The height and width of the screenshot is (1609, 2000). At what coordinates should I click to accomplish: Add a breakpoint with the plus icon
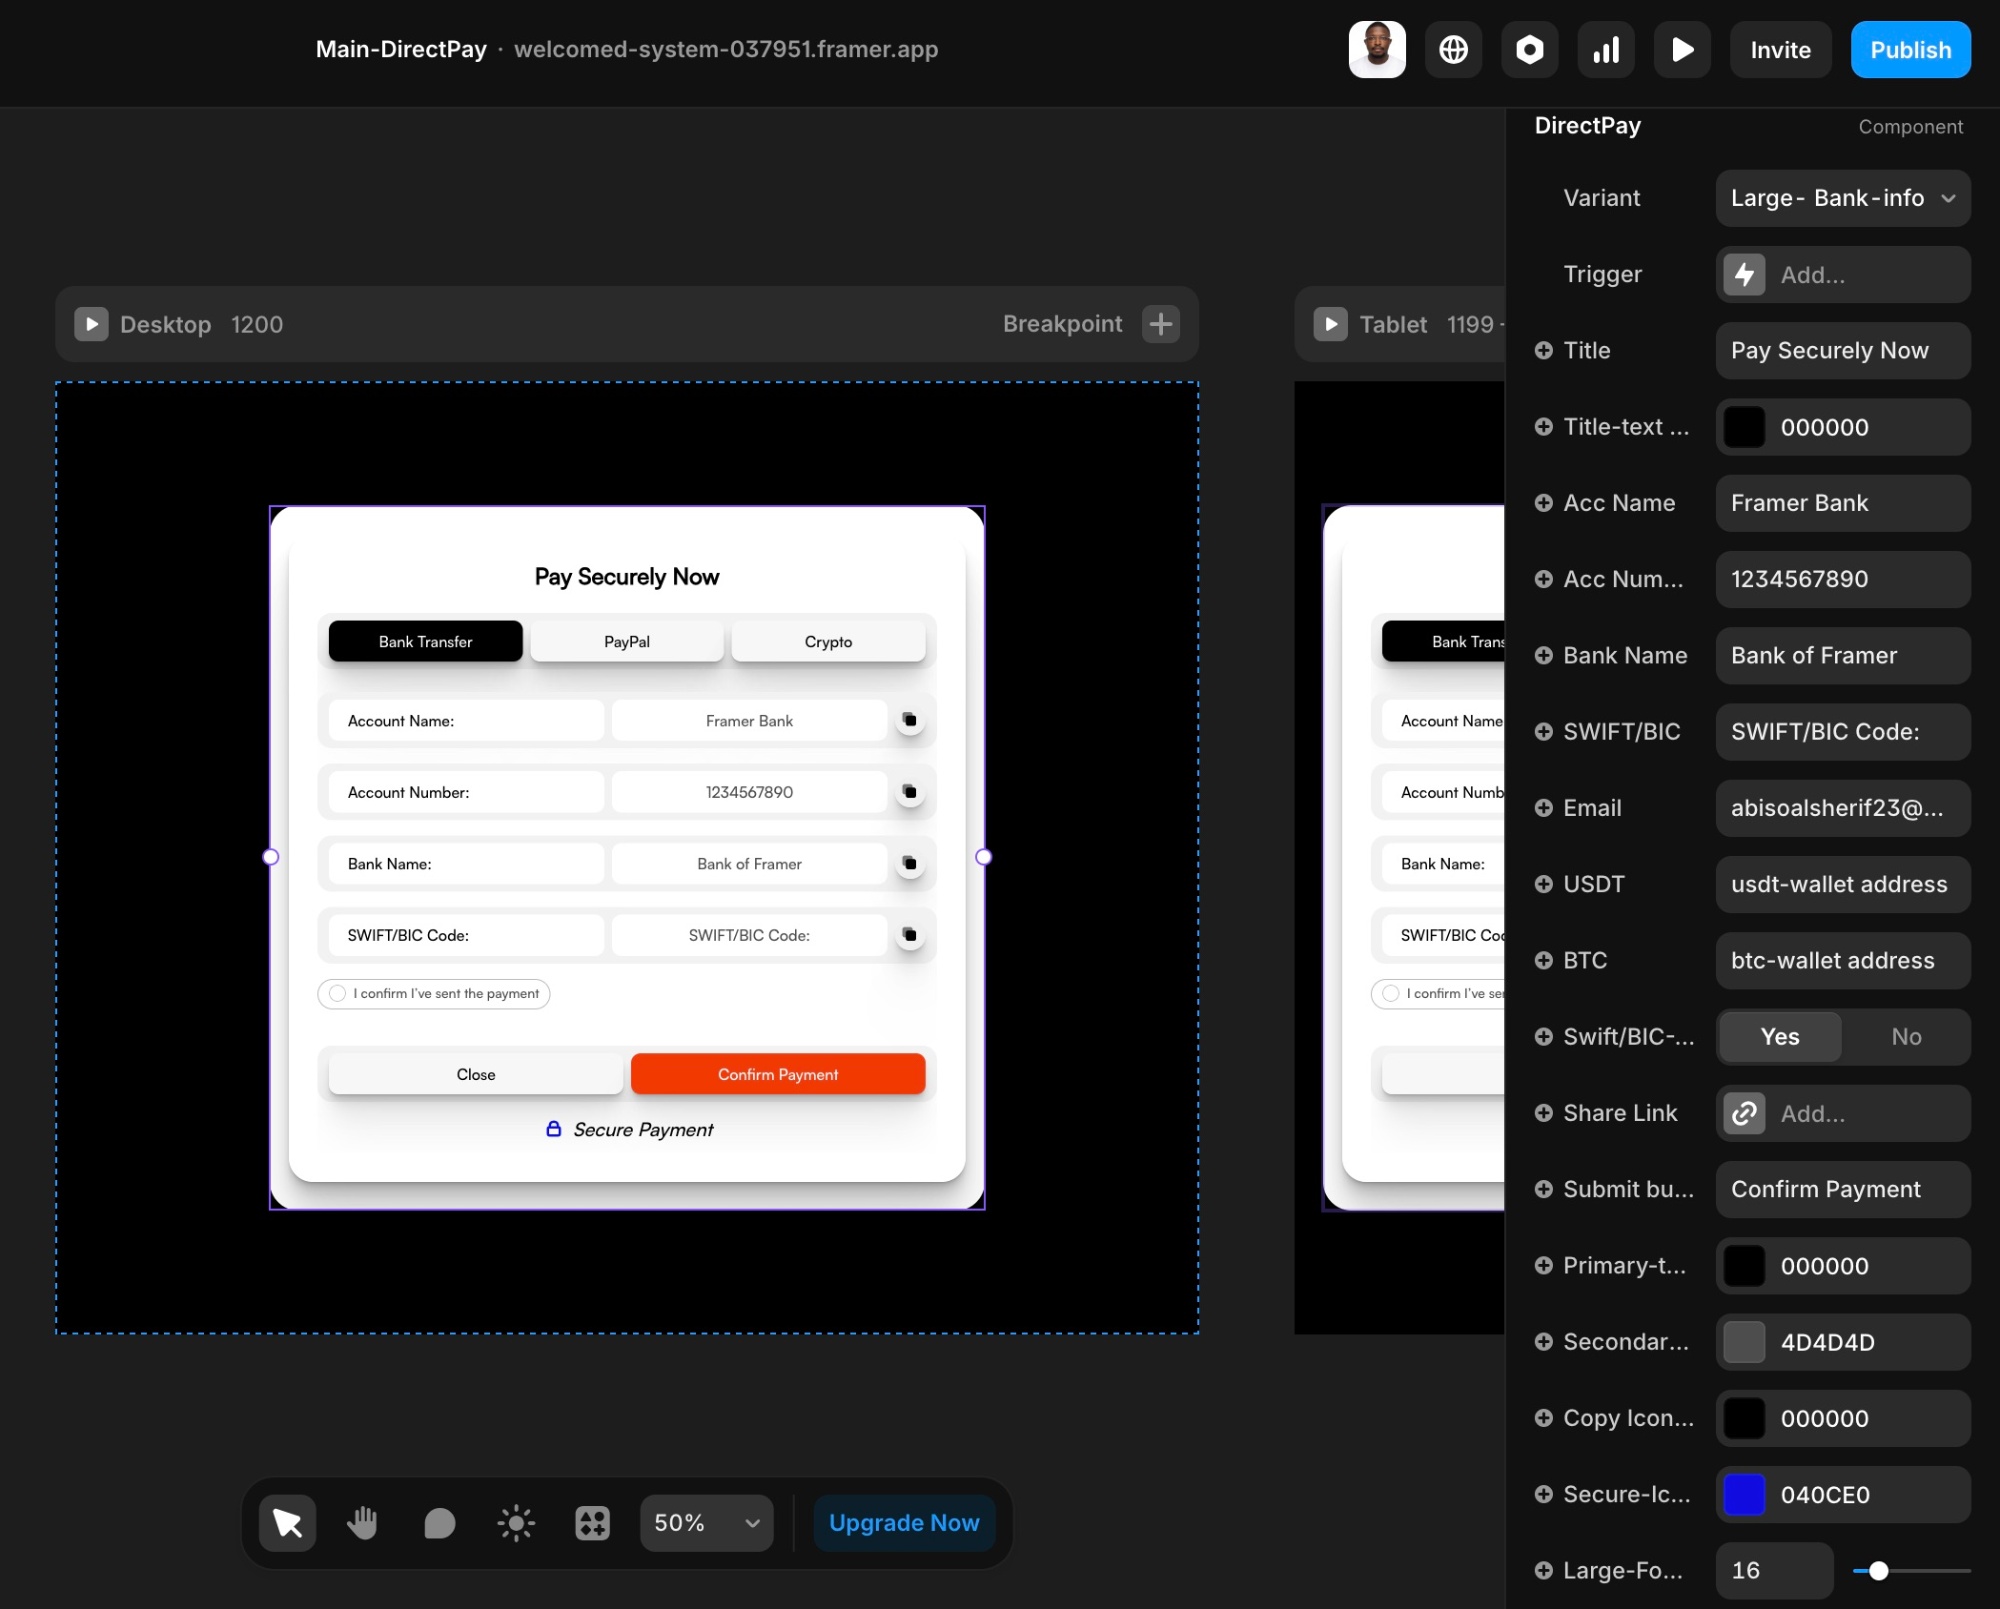[1160, 324]
